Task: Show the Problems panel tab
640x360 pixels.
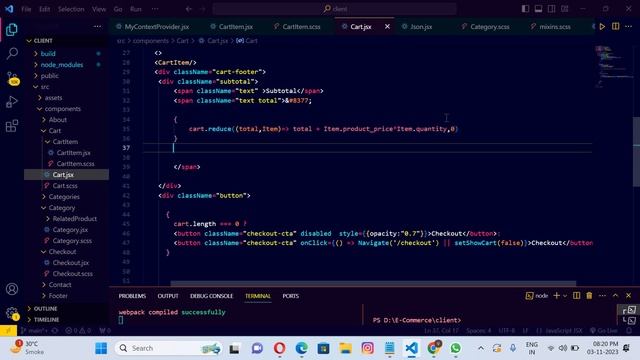Action: point(132,296)
